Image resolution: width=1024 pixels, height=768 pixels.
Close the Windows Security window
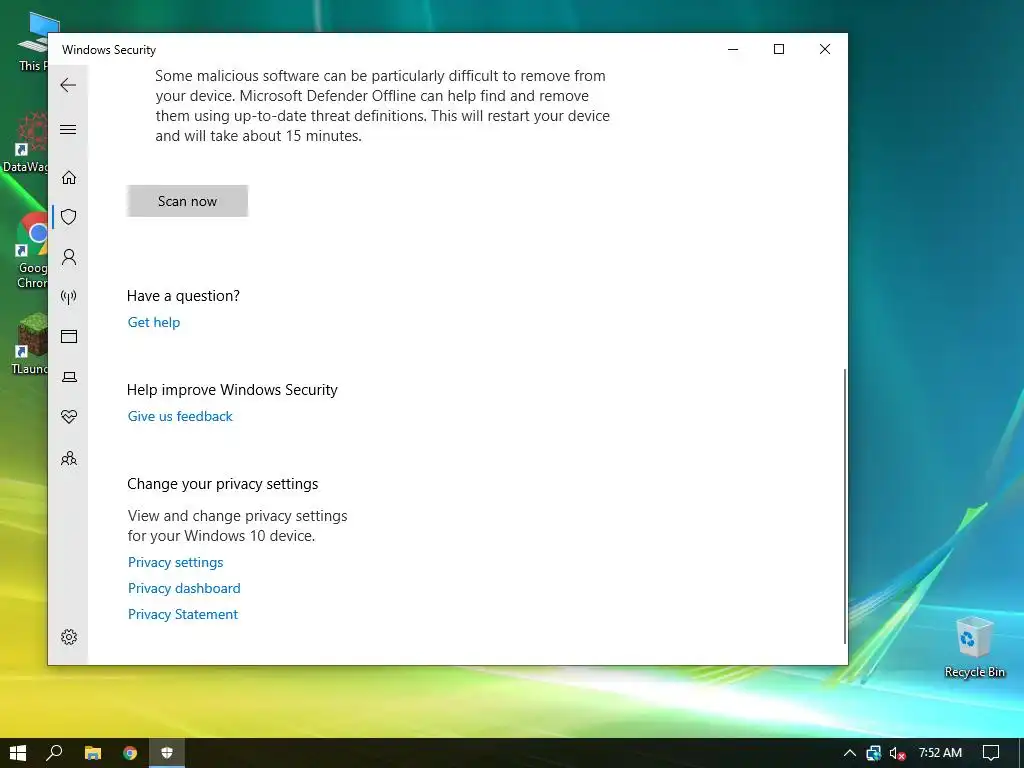click(825, 49)
